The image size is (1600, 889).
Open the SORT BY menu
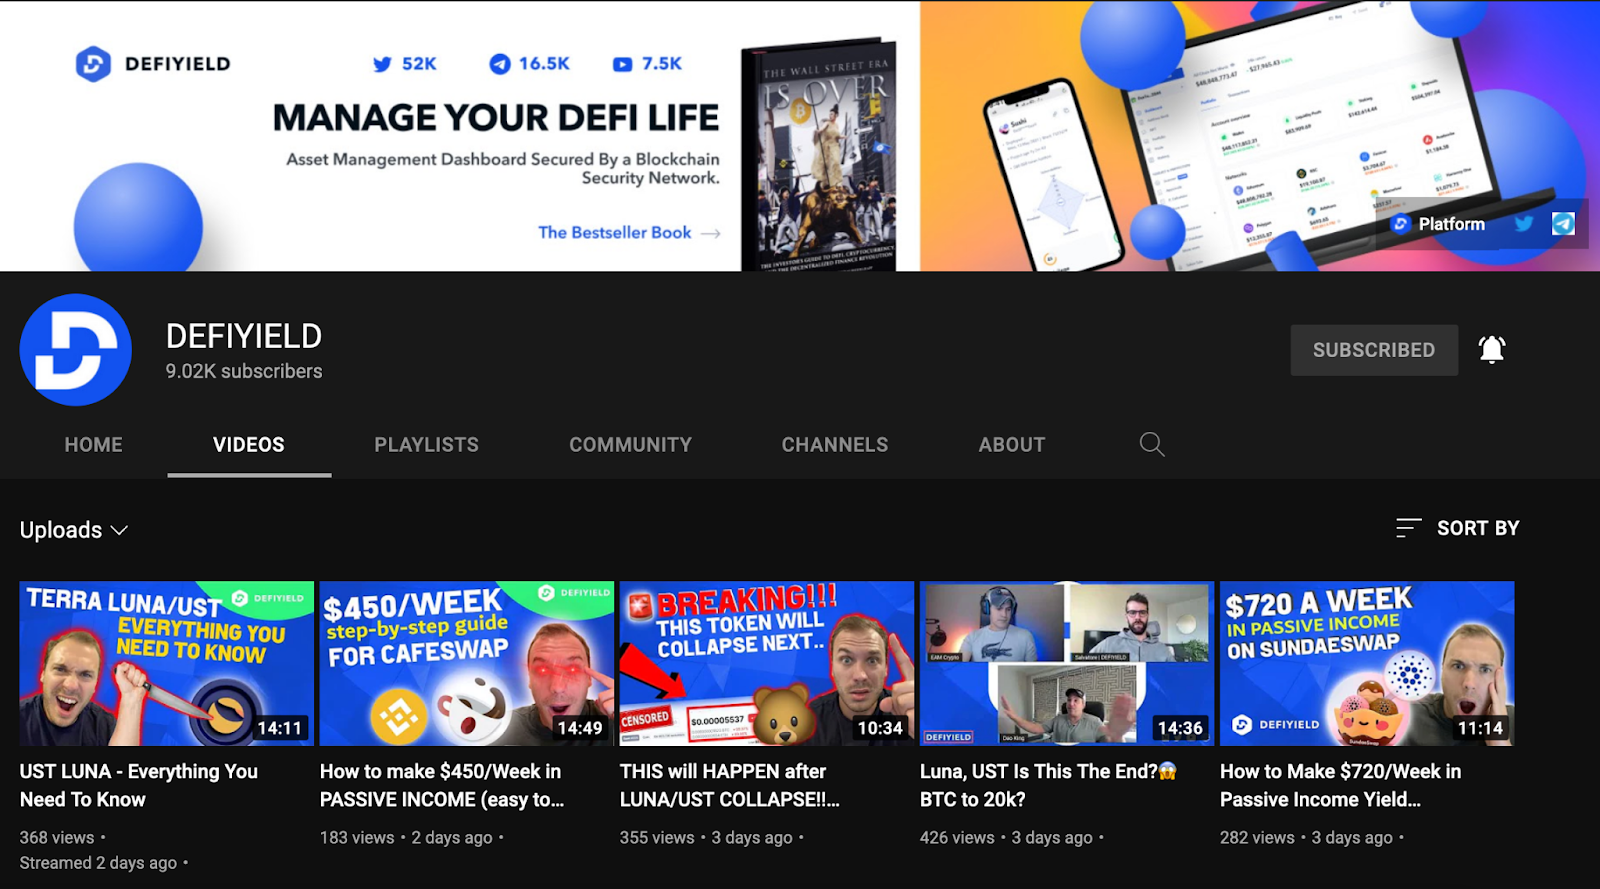point(1458,528)
